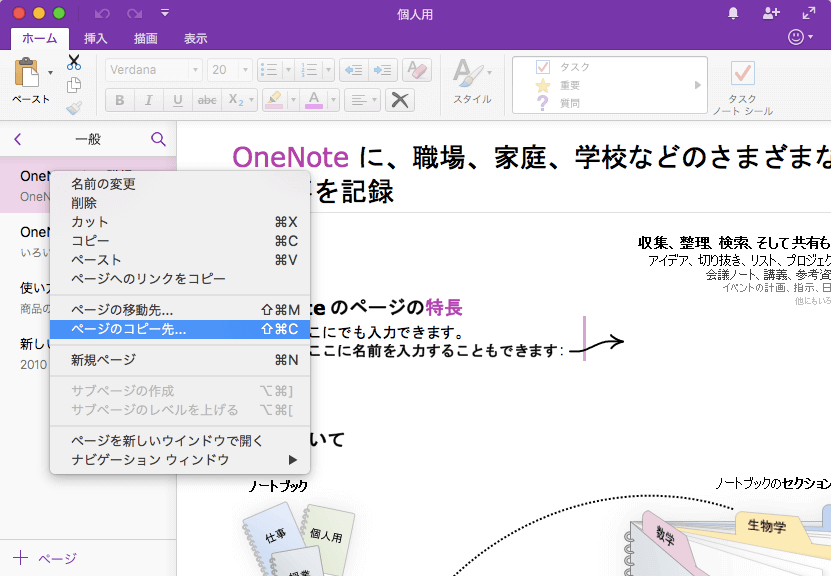Choose 名前の変更 from context menu
Screen dimensions: 831x576
coord(180,184)
